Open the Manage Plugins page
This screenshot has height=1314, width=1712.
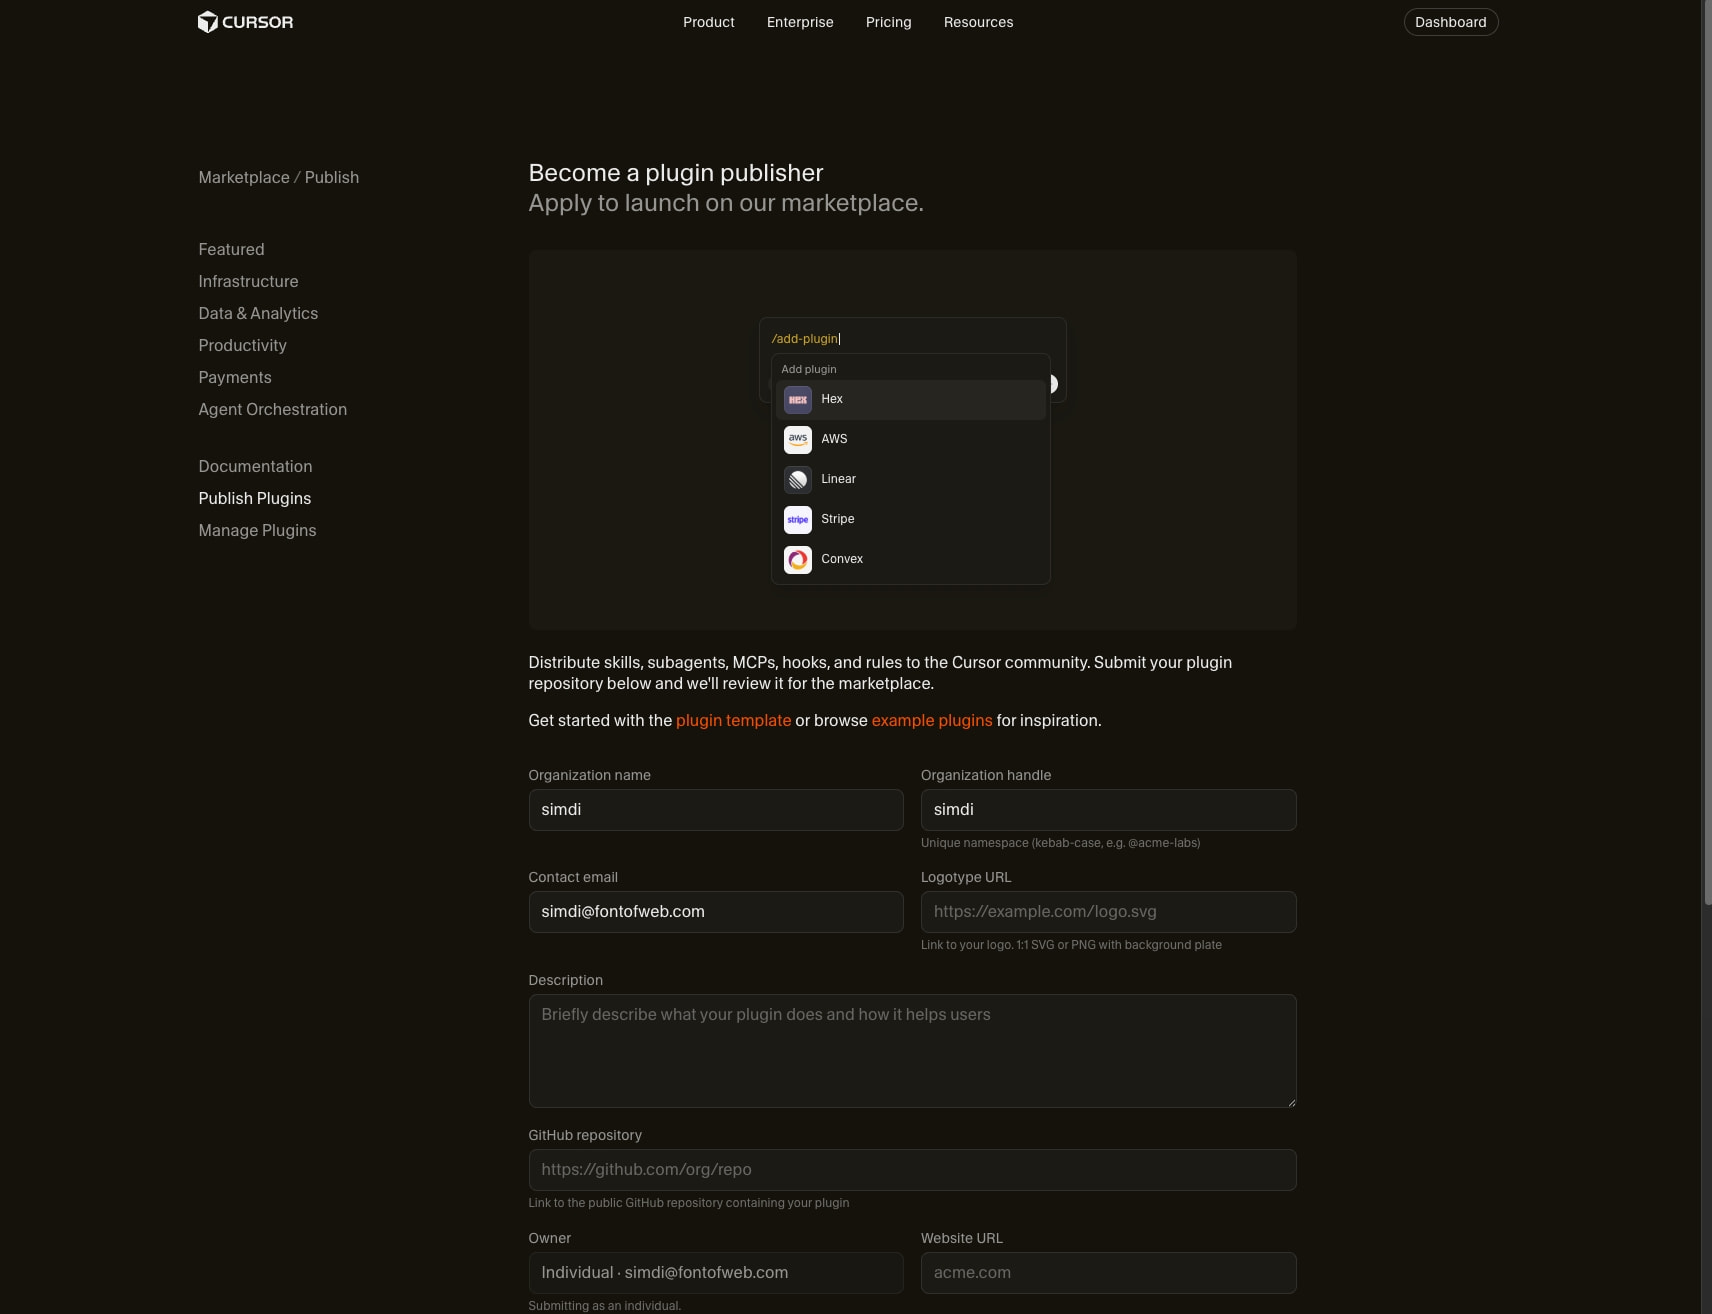[x=257, y=530]
